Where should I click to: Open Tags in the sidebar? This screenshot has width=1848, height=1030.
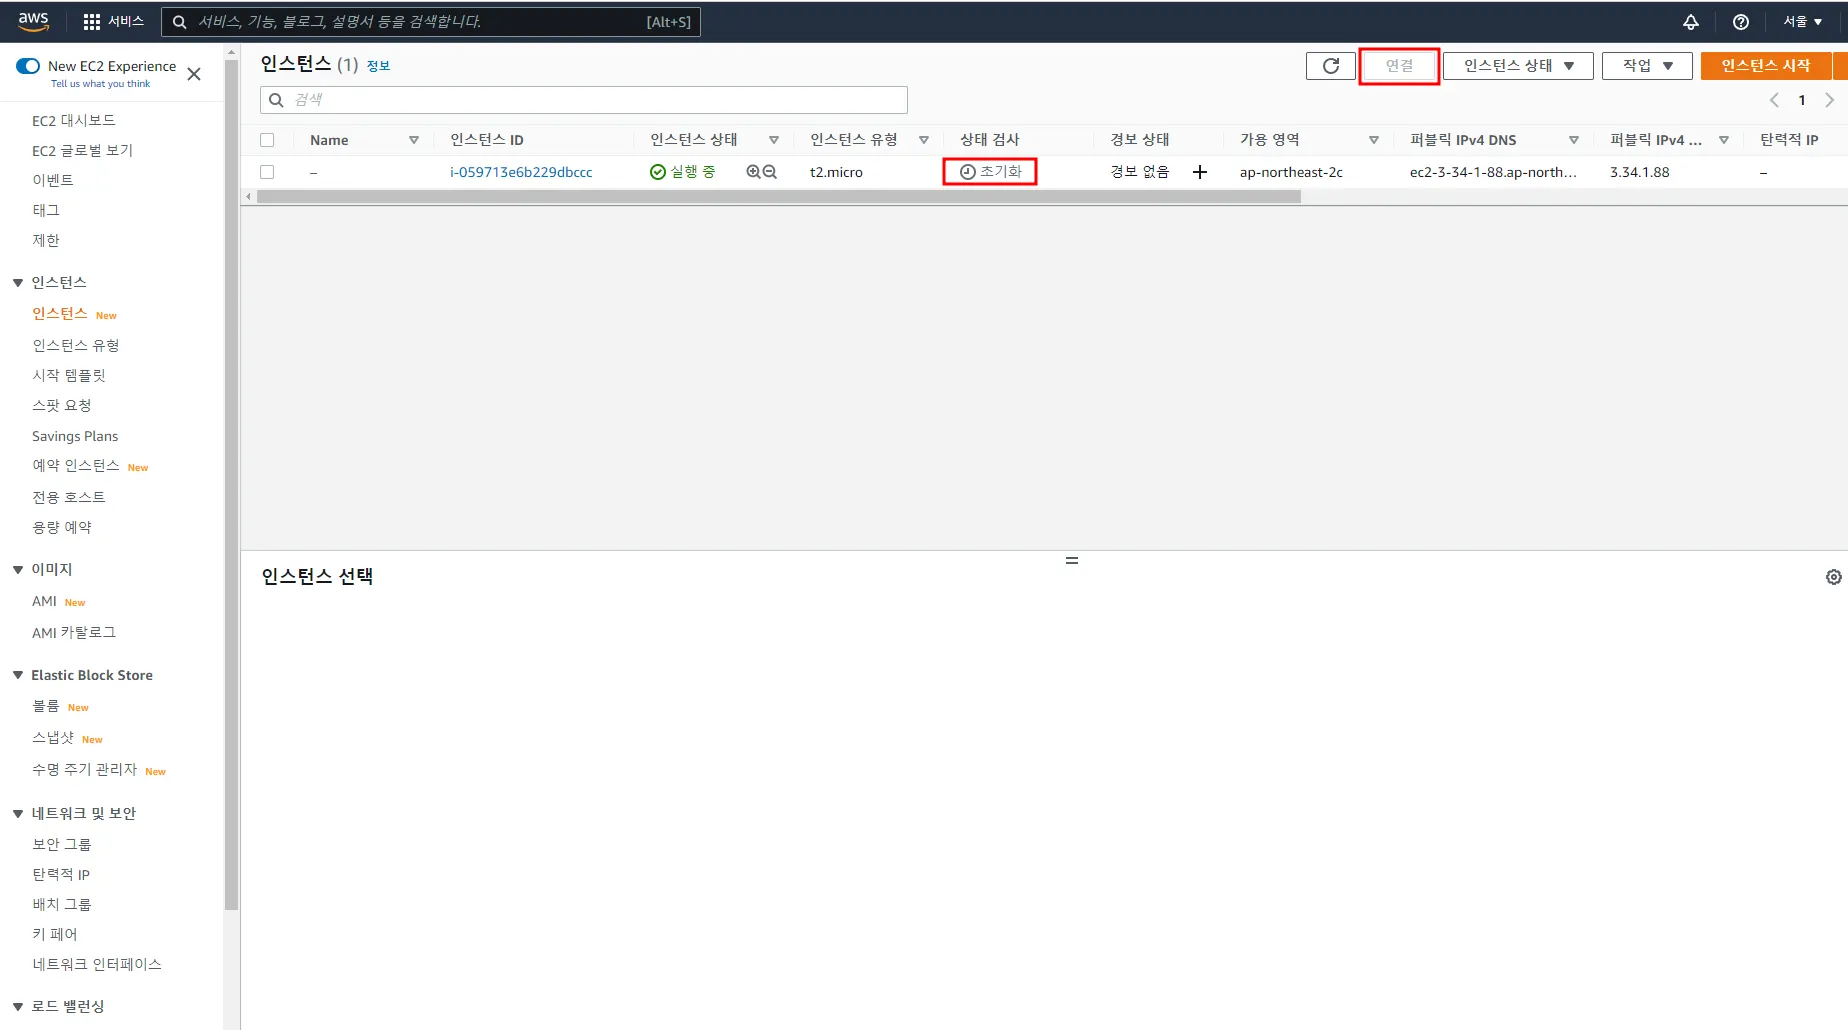pos(46,210)
